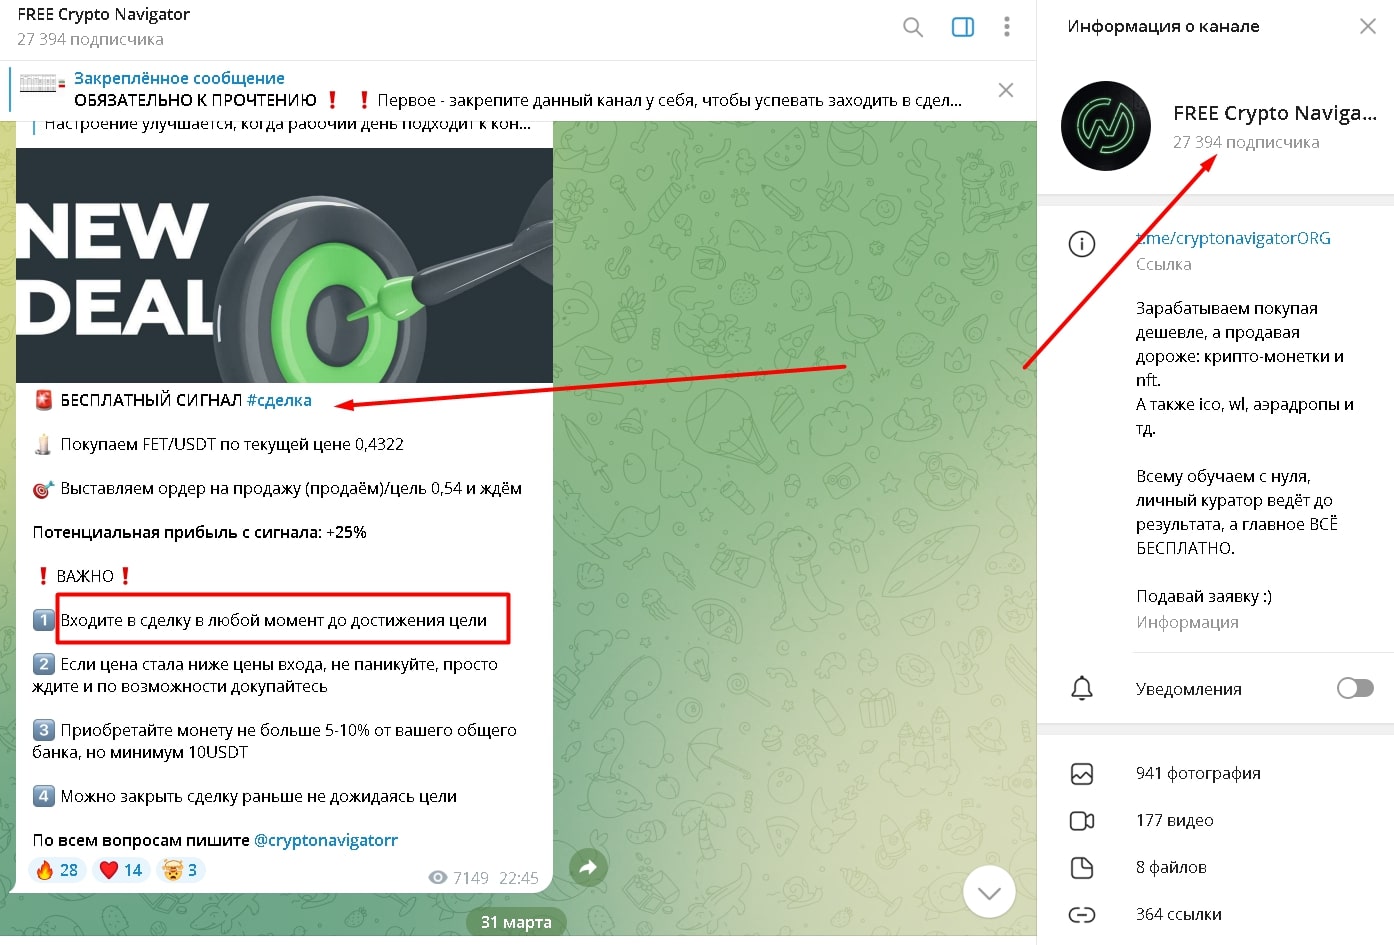
Task: Click the bell notifications icon
Action: (x=1082, y=688)
